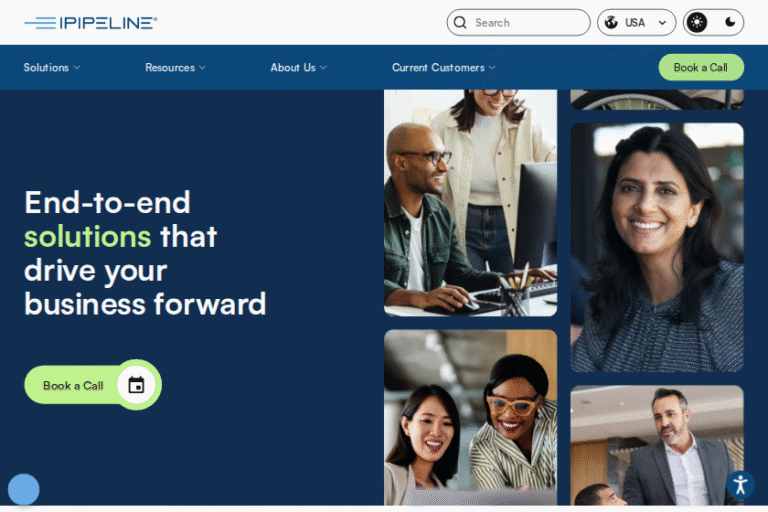Click the calendar icon on hero button
The image size is (768, 512).
pyautogui.click(x=136, y=385)
